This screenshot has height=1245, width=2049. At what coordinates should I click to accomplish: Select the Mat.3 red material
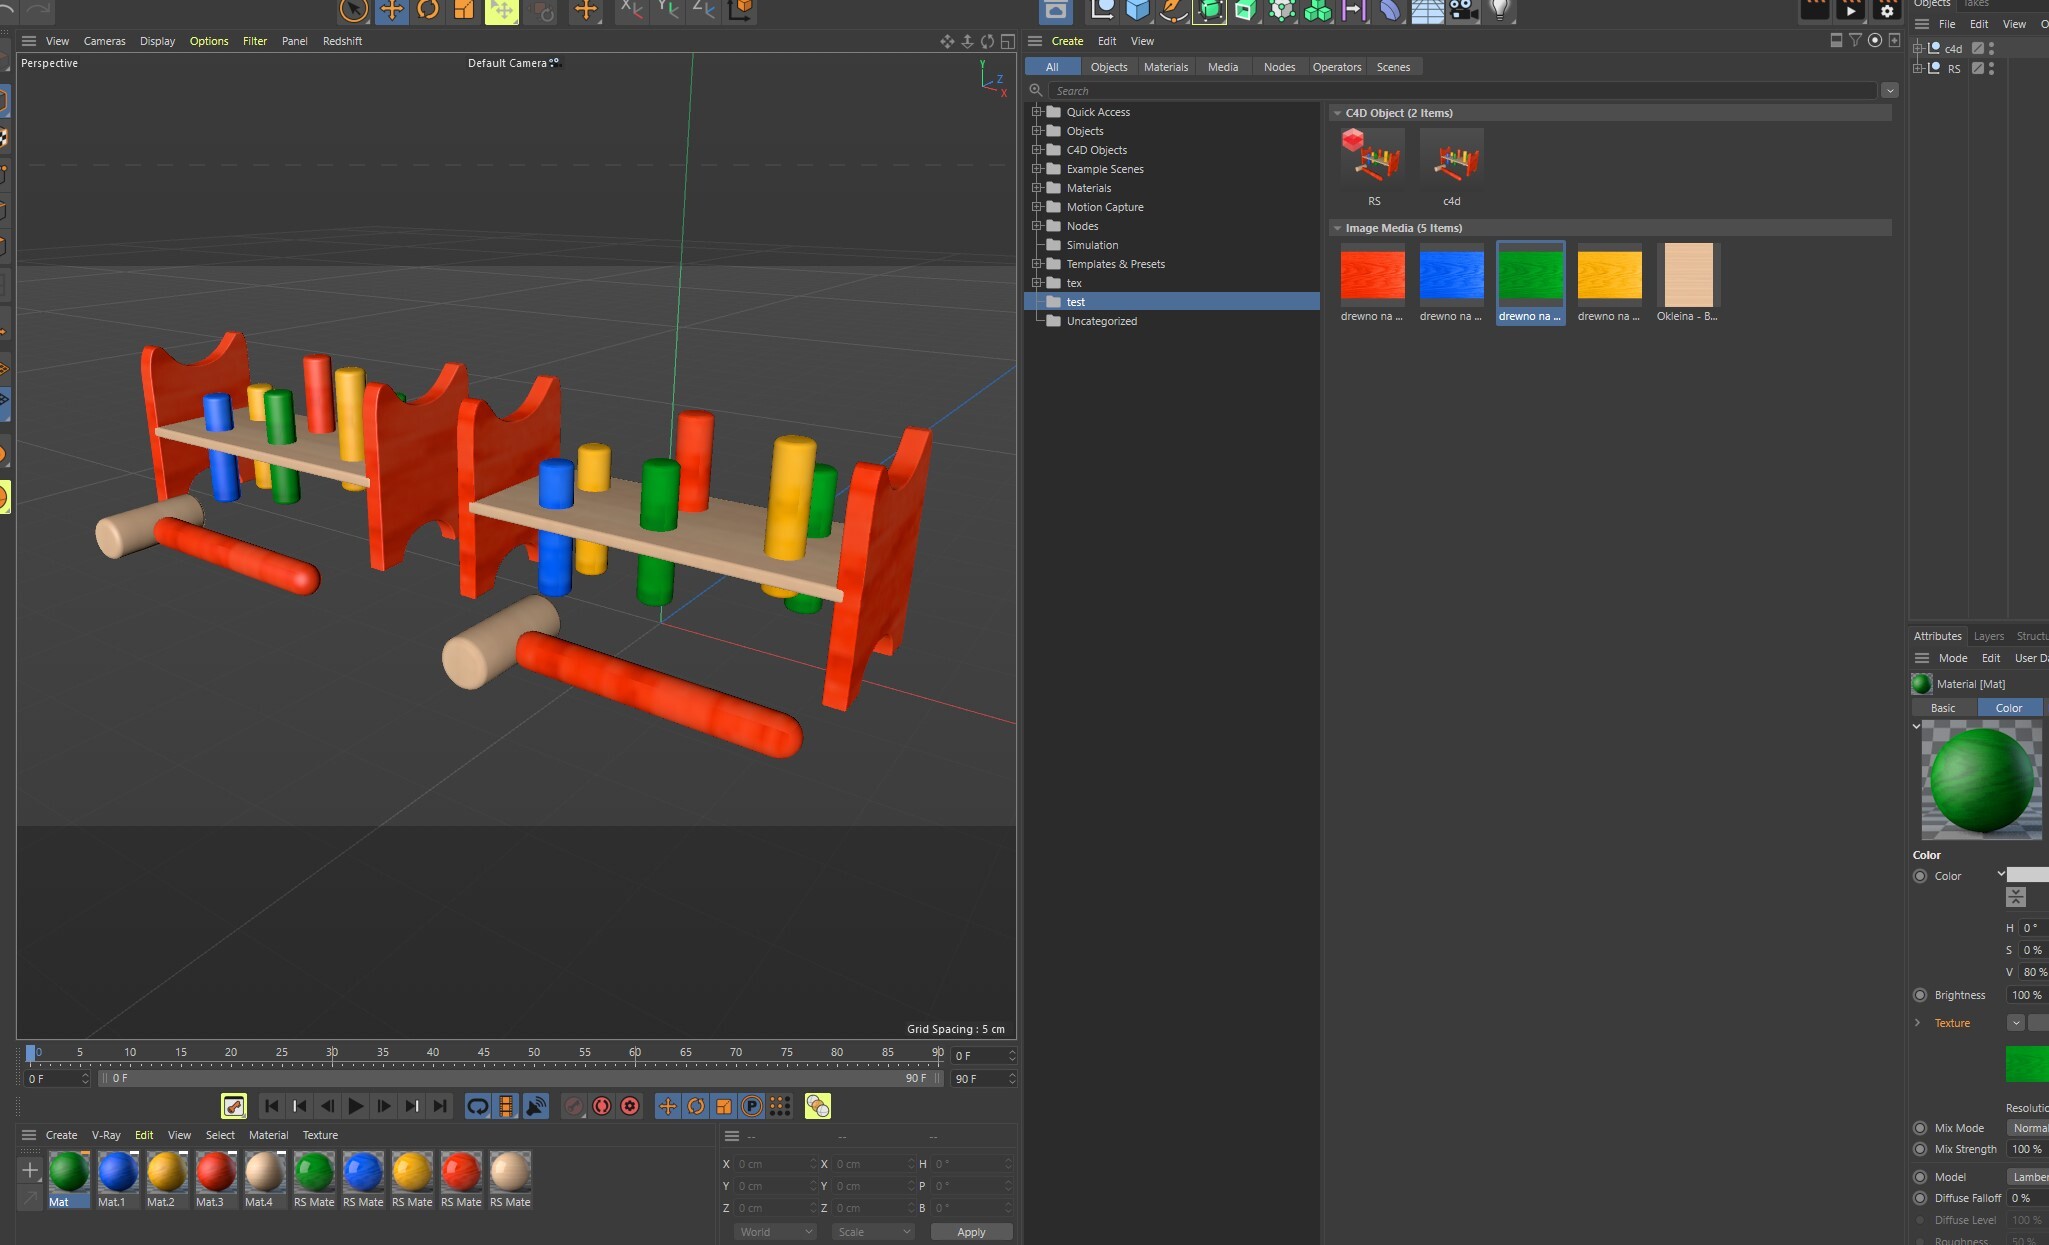(x=215, y=1179)
